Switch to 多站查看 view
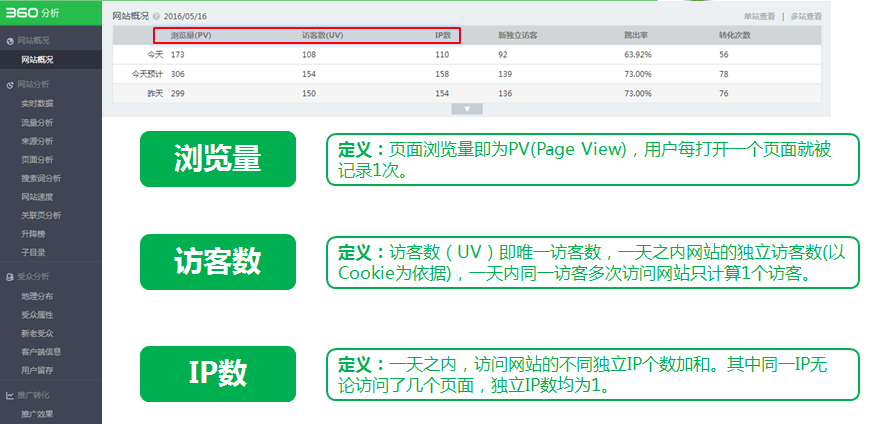The width and height of the screenshot is (875, 424). click(806, 17)
